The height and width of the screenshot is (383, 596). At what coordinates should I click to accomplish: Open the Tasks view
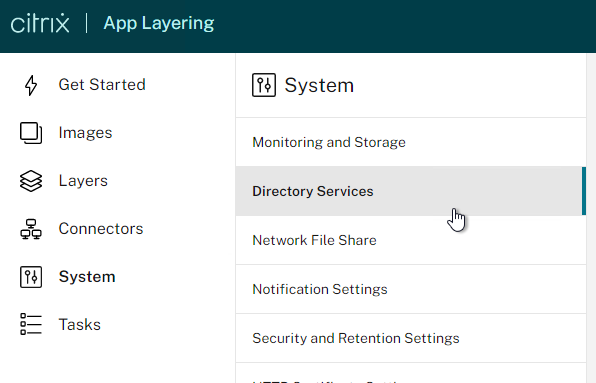coord(79,324)
